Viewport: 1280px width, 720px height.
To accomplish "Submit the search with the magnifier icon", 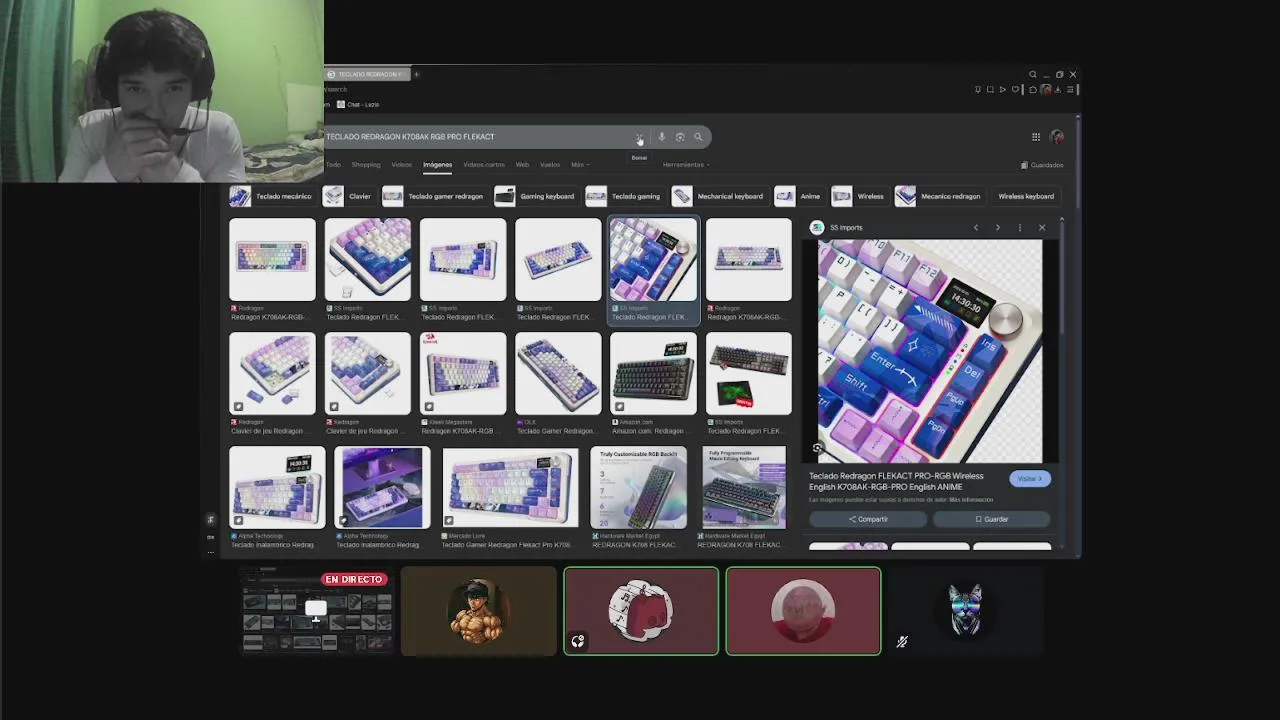I will click(x=698, y=137).
